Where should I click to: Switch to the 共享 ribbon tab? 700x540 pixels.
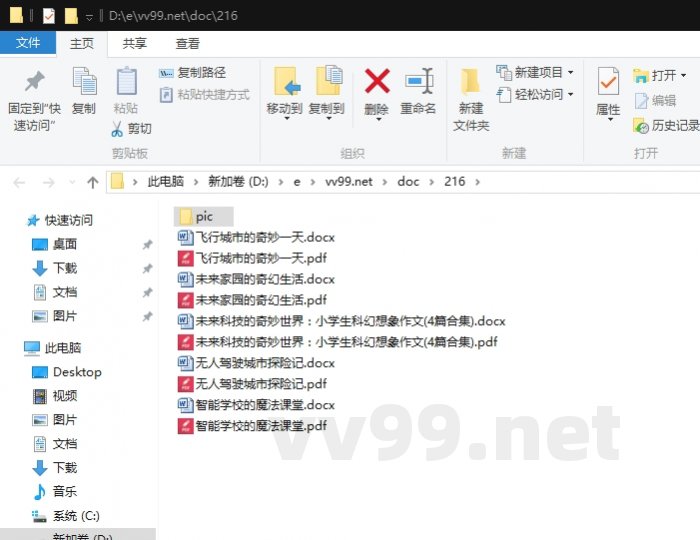[134, 44]
